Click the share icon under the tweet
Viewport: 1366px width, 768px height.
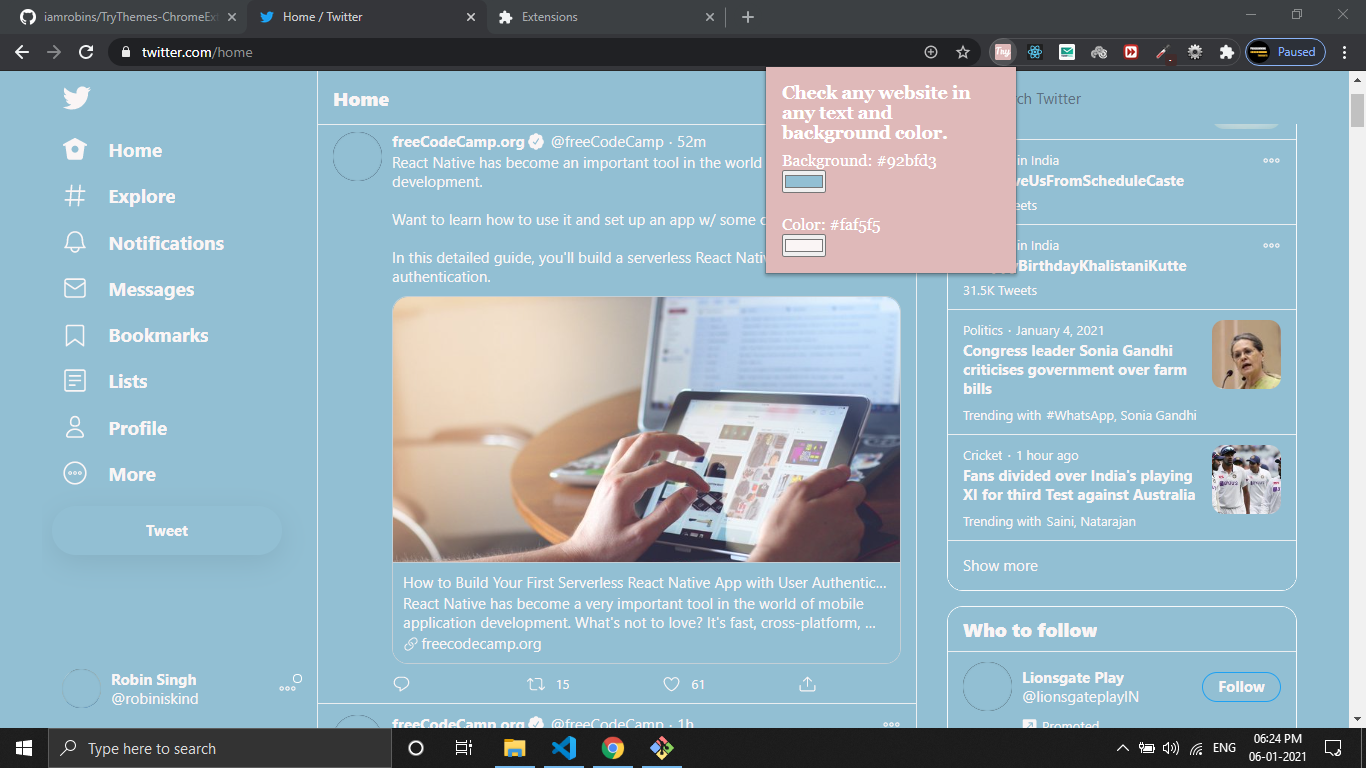808,684
